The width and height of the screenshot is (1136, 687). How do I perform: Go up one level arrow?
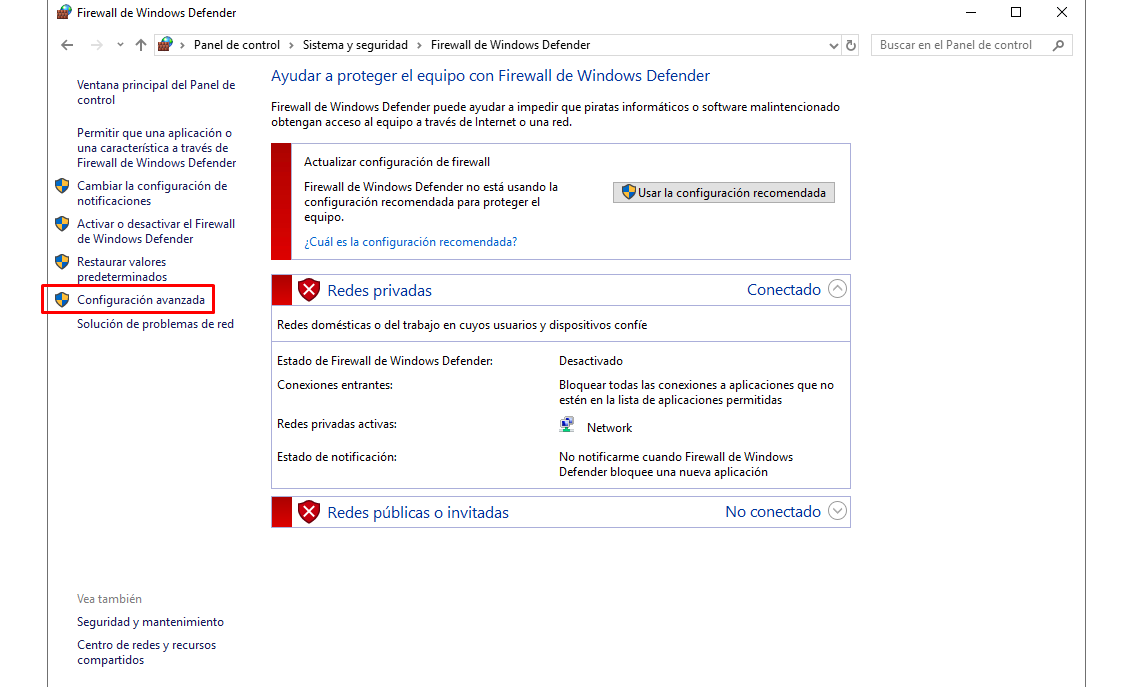point(141,45)
